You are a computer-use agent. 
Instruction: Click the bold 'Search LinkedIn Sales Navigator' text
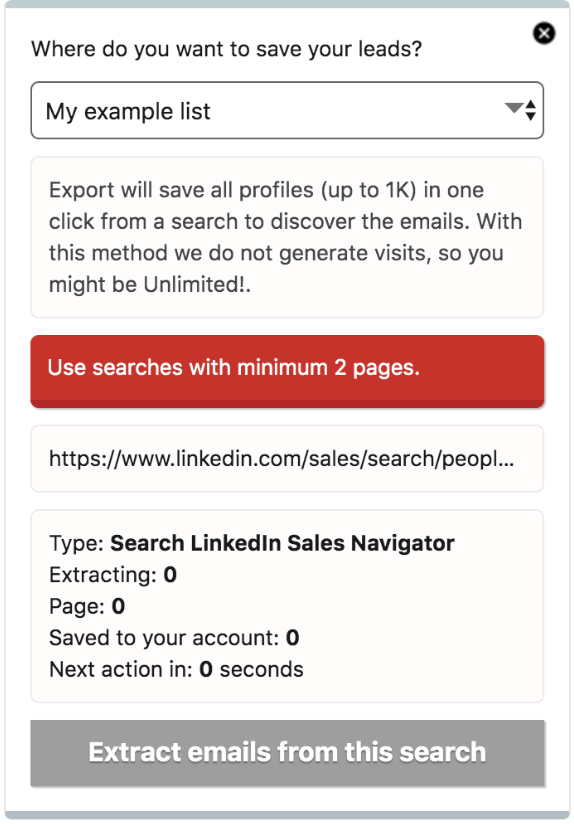point(282,543)
